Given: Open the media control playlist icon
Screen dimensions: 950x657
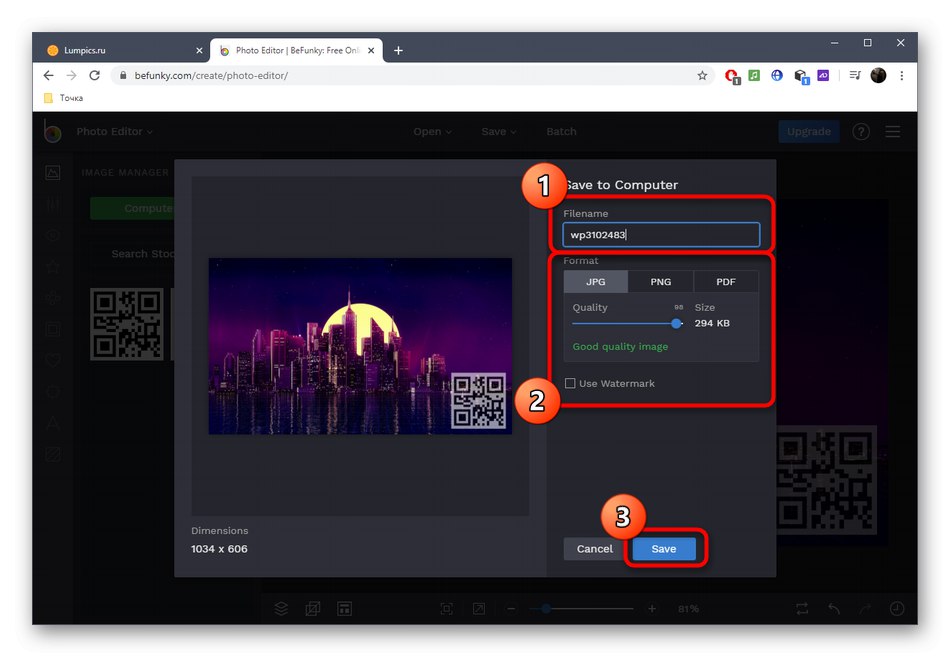Looking at the screenshot, I should [x=855, y=75].
